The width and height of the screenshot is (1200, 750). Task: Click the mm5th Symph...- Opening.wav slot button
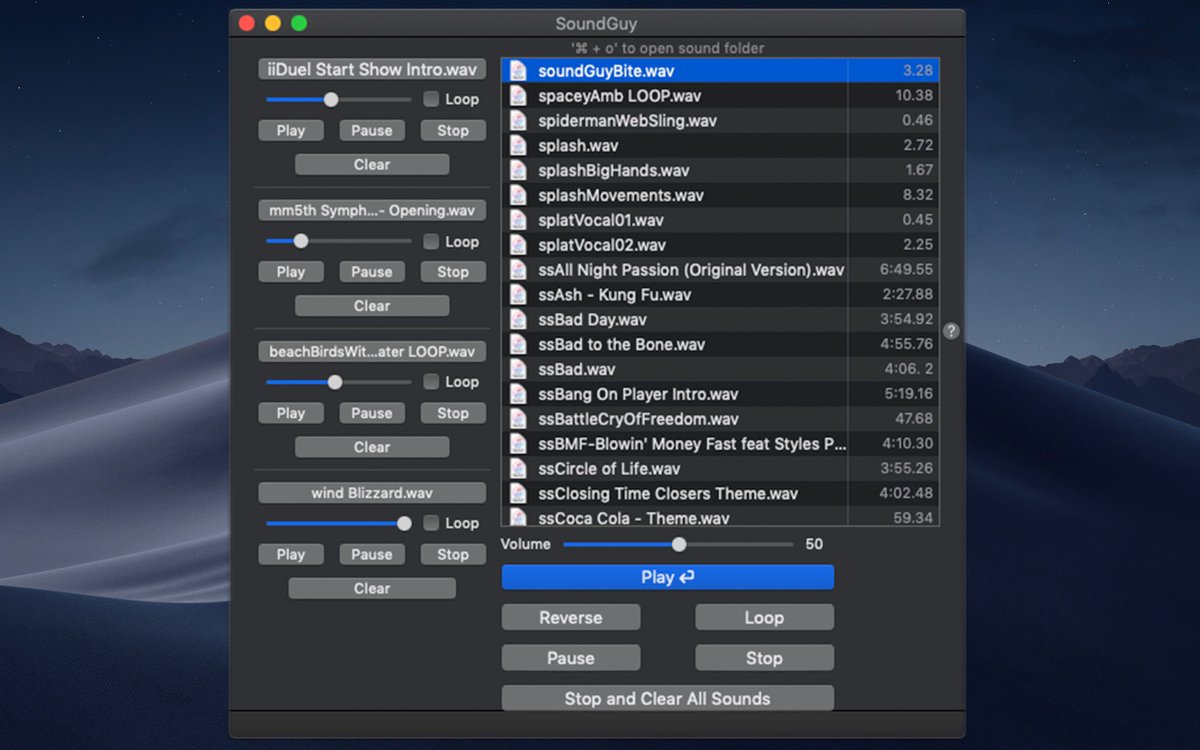pos(372,211)
